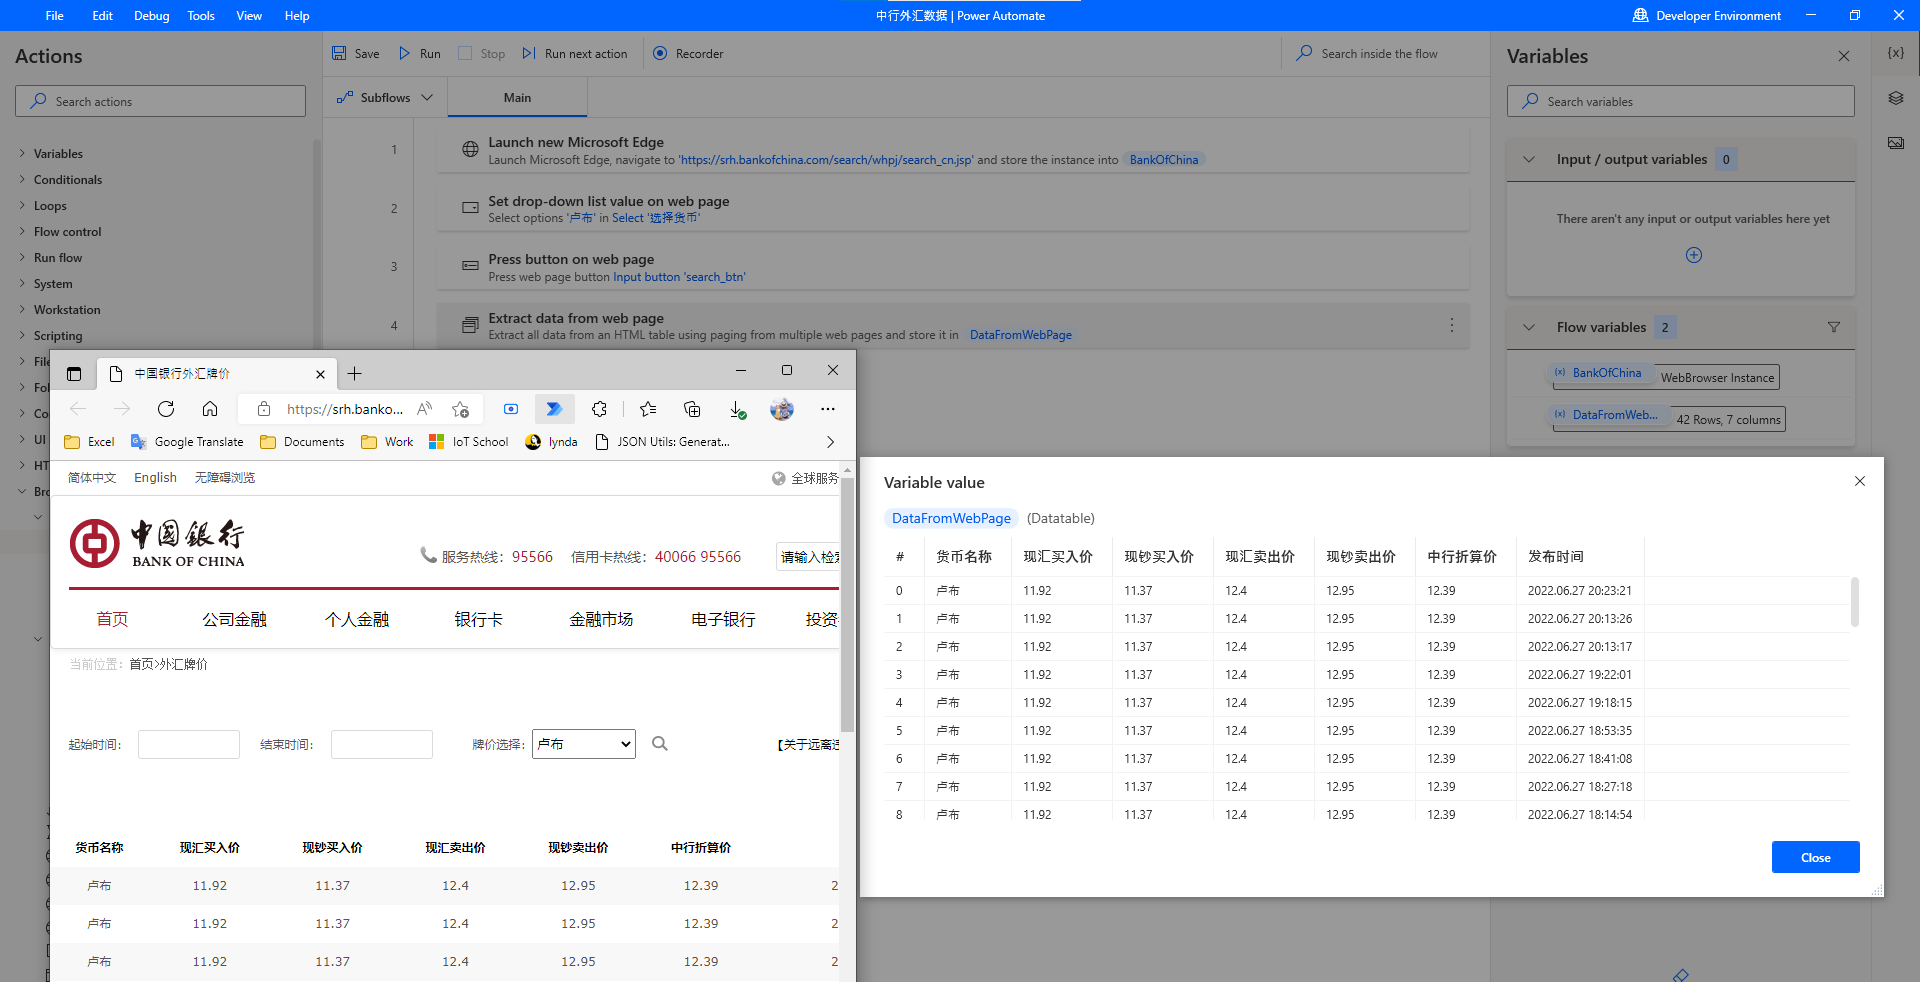Open Edge Settings and more menu
Viewport: 1920px width, 982px height.
pos(827,409)
